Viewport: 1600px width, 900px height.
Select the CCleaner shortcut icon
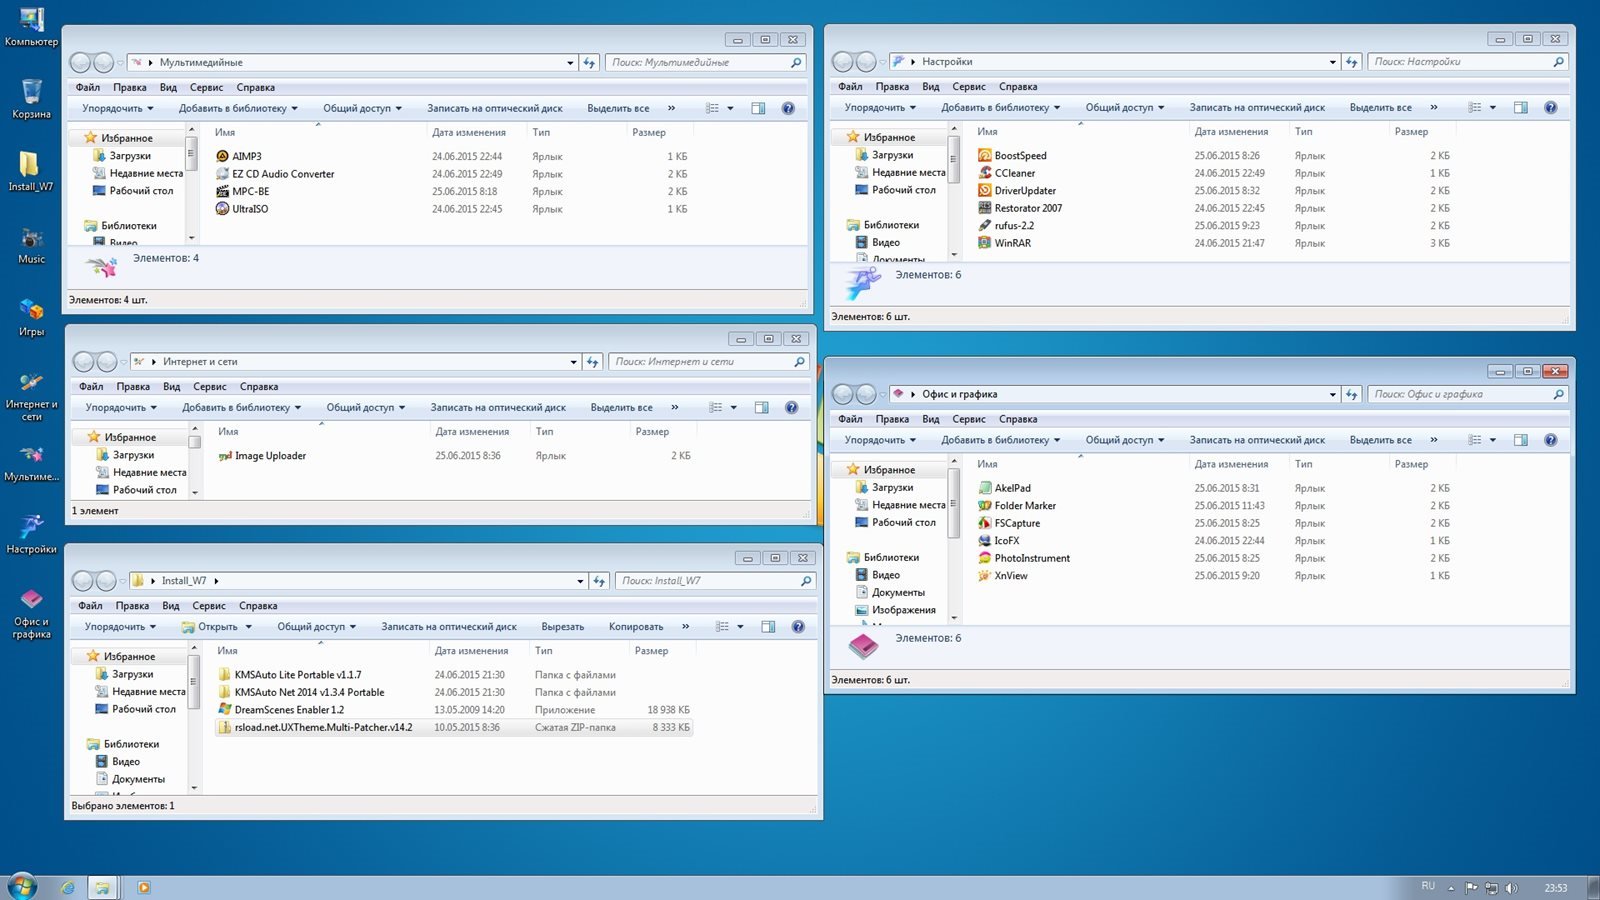coord(984,173)
